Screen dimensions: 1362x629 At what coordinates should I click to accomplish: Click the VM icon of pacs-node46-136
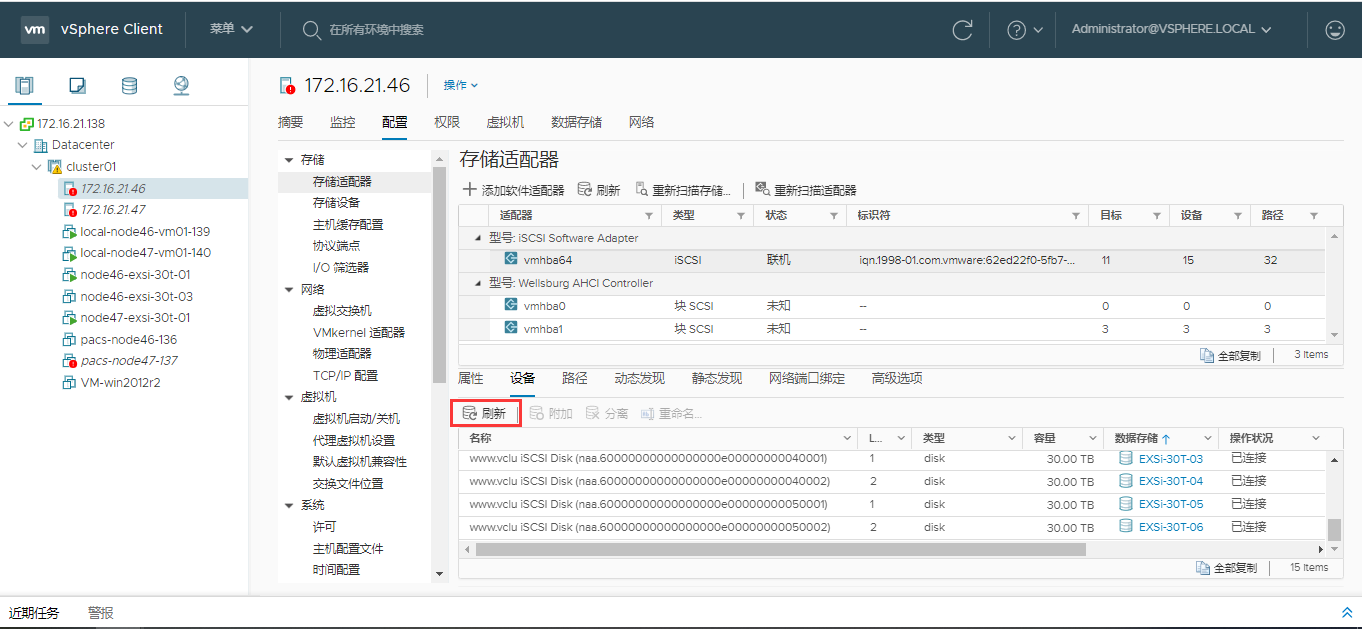pos(70,339)
